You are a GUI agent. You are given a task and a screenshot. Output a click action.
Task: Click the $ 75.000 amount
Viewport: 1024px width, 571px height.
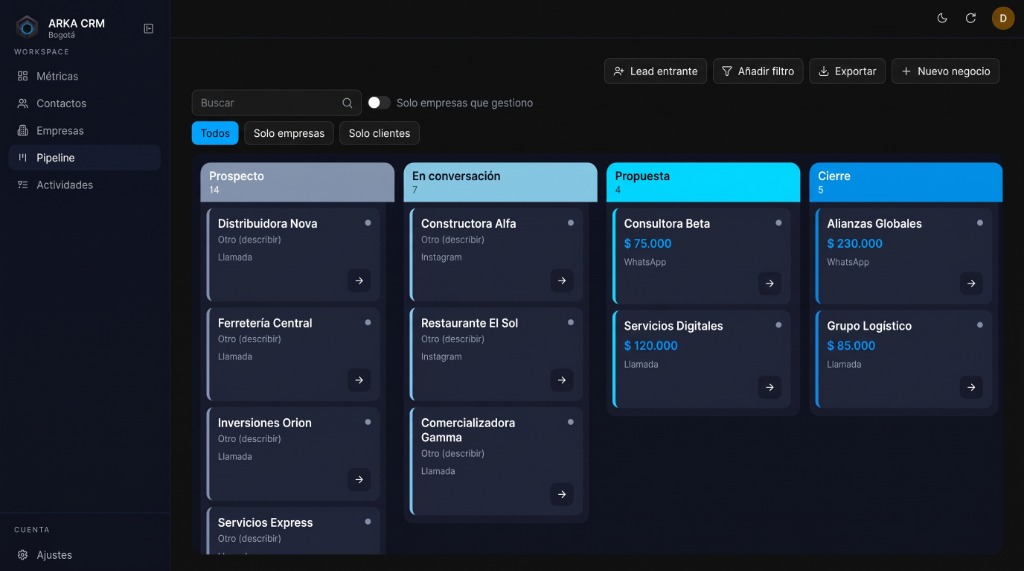tap(647, 244)
